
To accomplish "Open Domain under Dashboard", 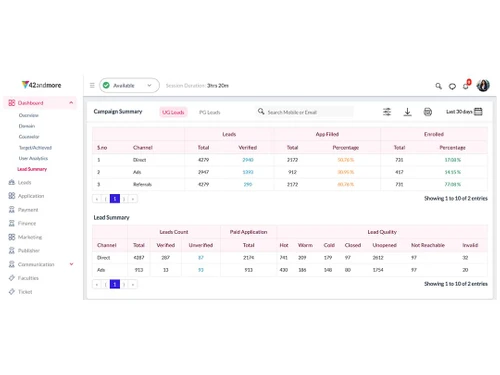I will point(27,126).
